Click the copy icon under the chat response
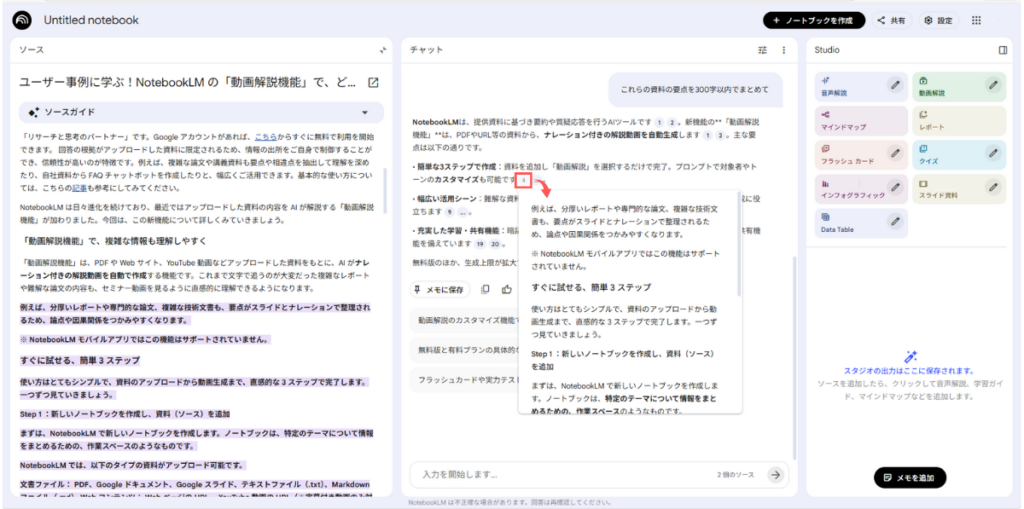This screenshot has height=509, width=1024. point(485,289)
